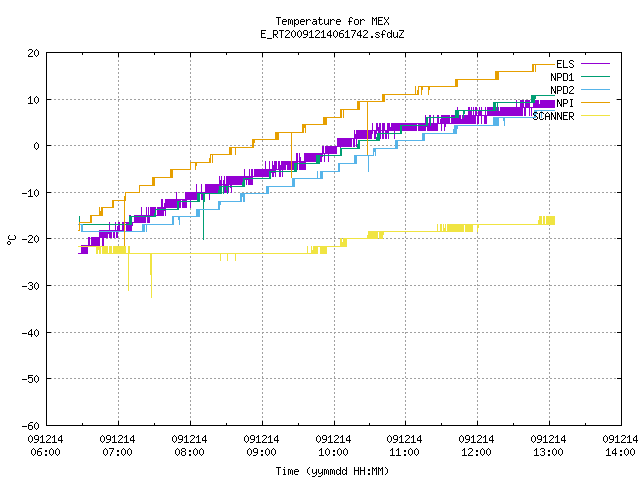Click the x-axis tick label 091214 13:00
Screen dimensions: 640x480
point(548,446)
